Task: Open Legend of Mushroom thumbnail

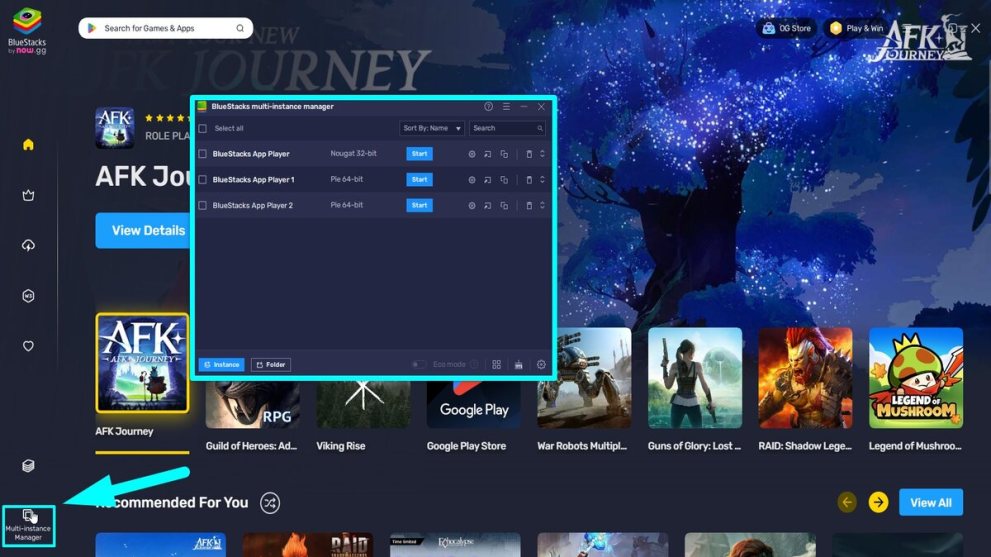Action: tap(916, 378)
